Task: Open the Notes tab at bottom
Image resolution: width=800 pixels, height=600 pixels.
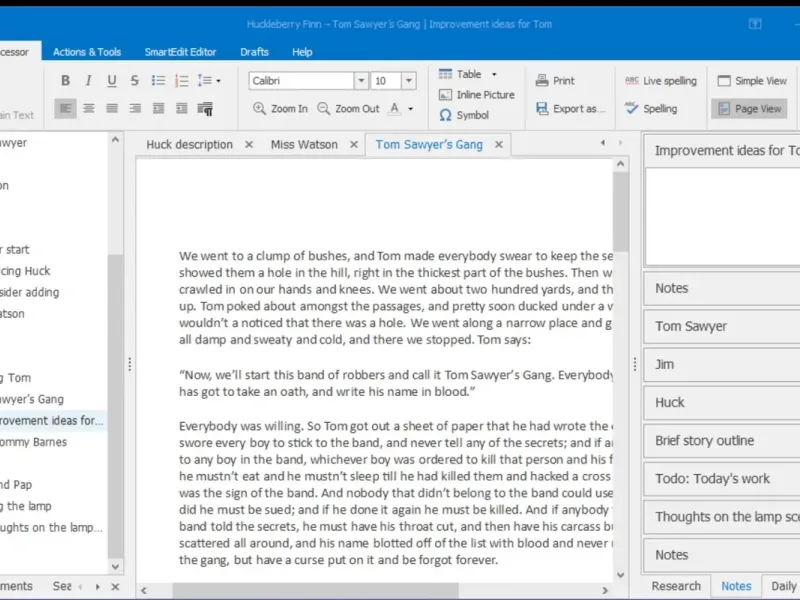Action: click(x=736, y=586)
